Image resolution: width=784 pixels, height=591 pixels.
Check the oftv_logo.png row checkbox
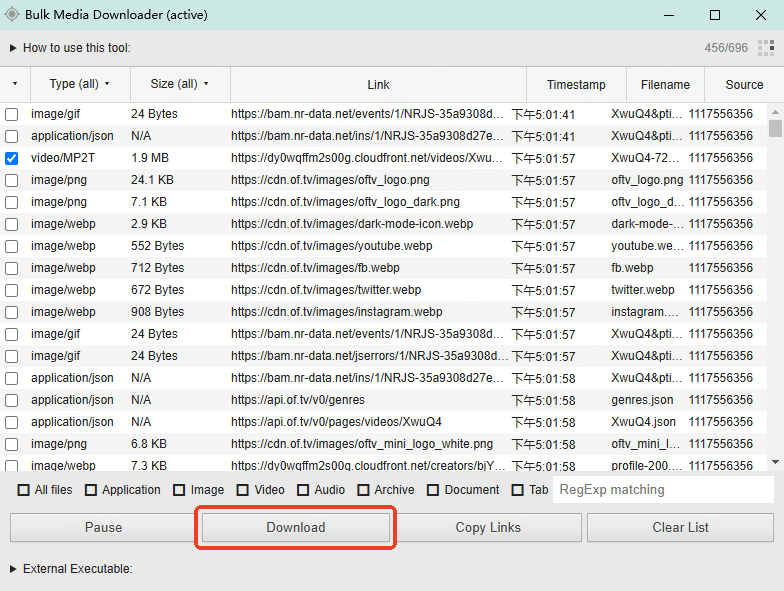(x=12, y=180)
